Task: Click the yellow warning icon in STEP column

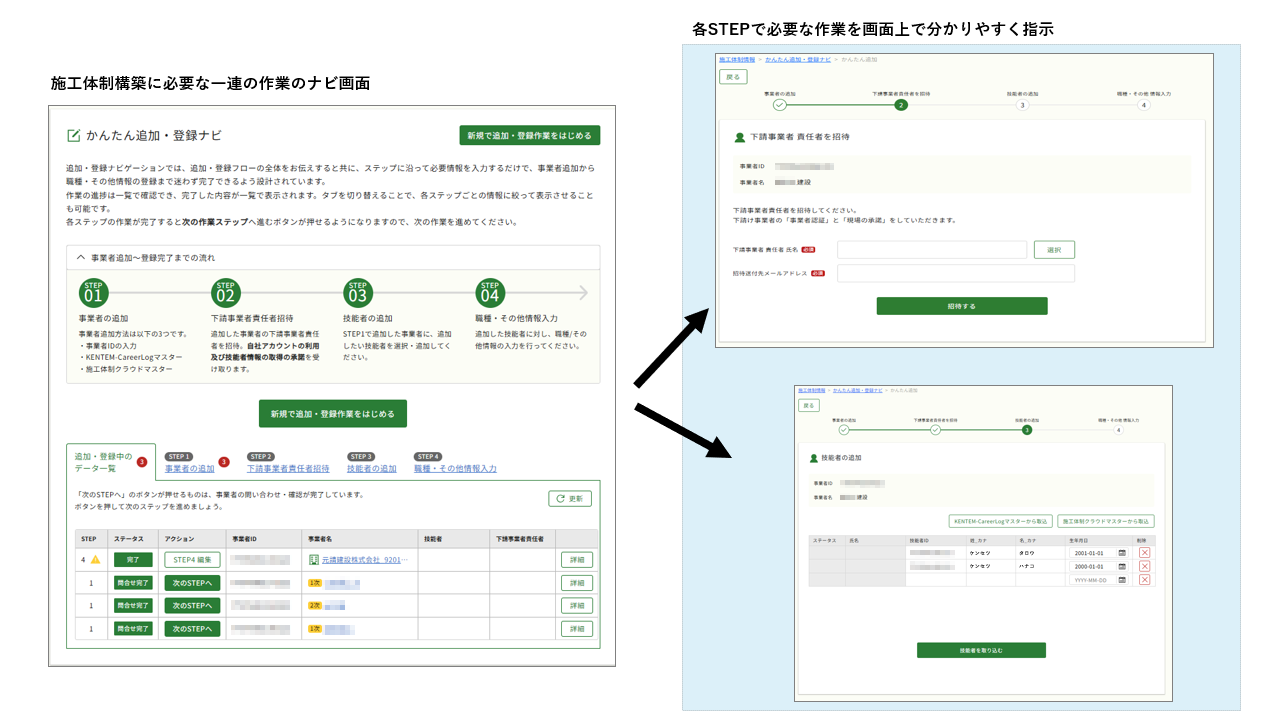Action: click(96, 560)
